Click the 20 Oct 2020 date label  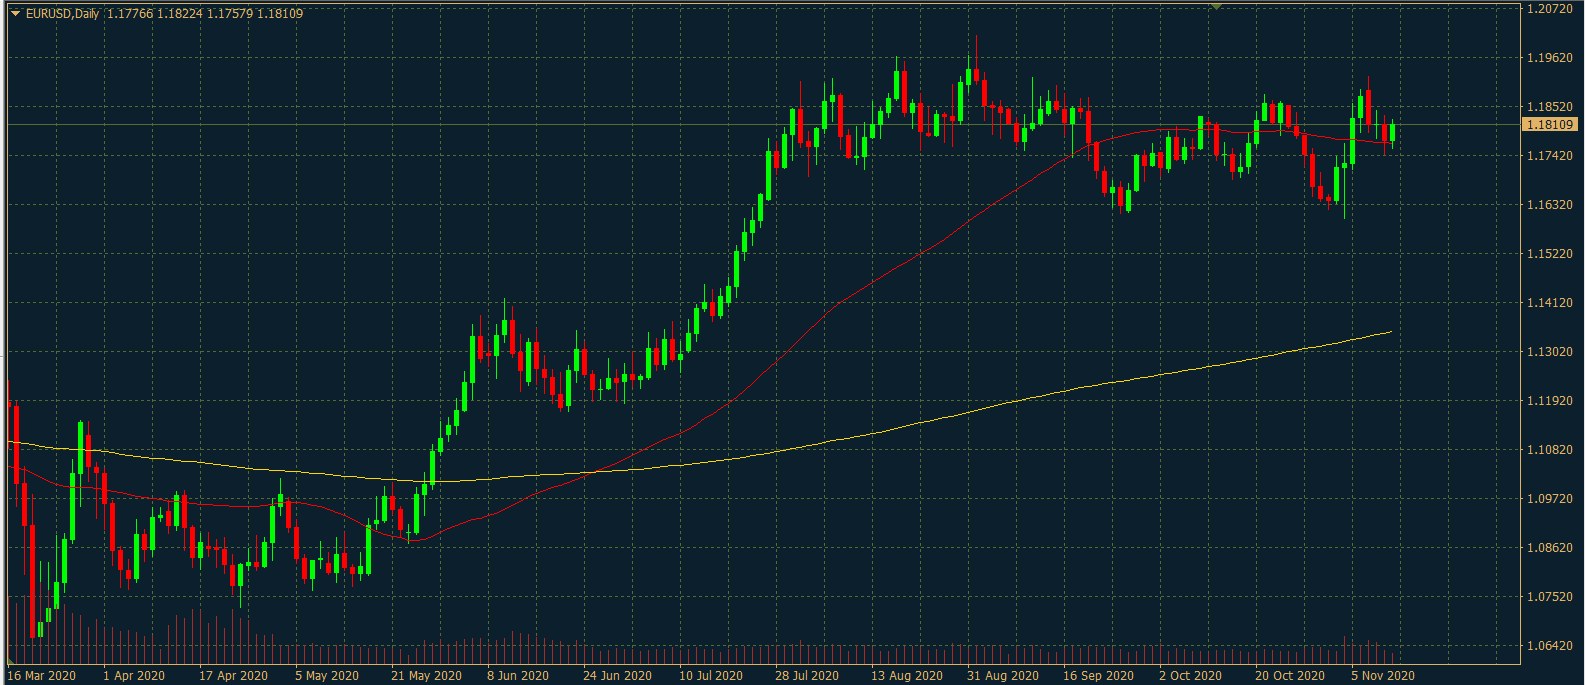click(x=1290, y=676)
